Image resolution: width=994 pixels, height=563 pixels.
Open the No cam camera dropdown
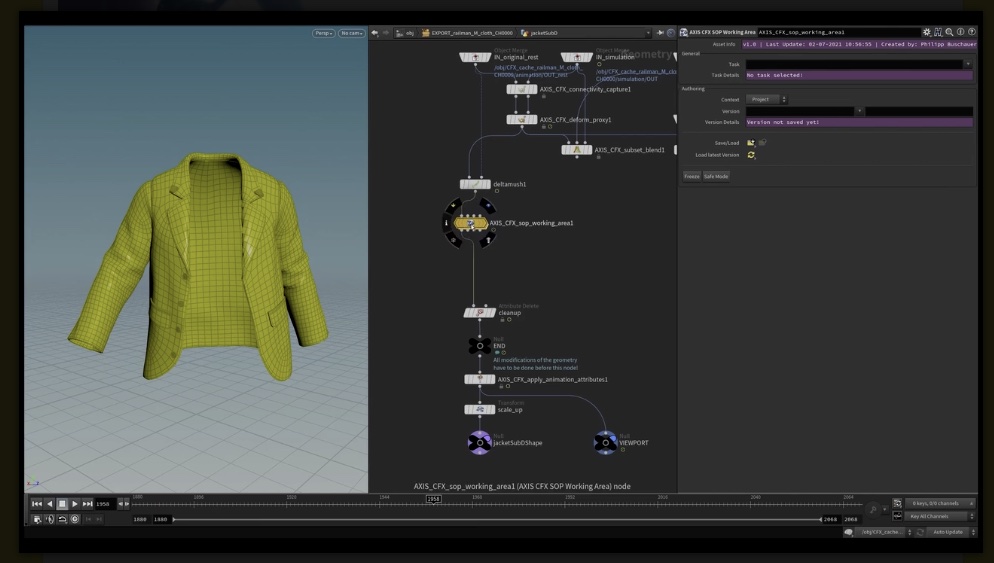(x=351, y=33)
